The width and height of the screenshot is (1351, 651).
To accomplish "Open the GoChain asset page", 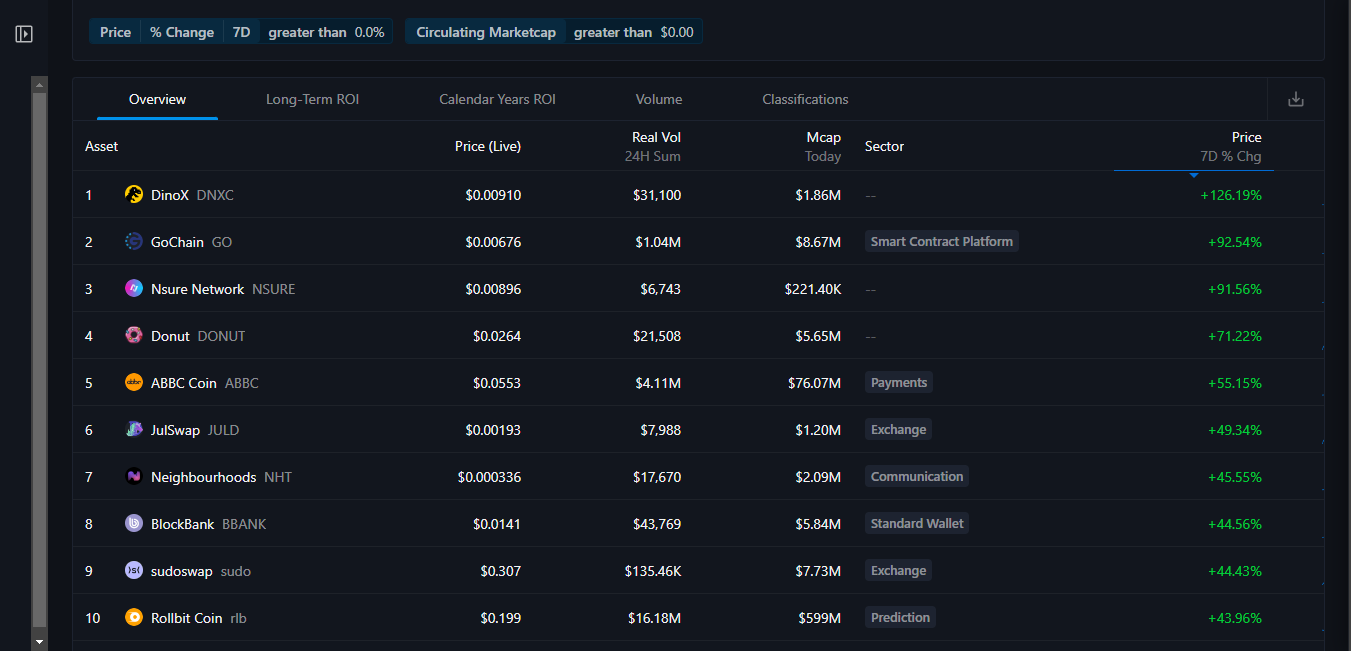I will pos(177,242).
